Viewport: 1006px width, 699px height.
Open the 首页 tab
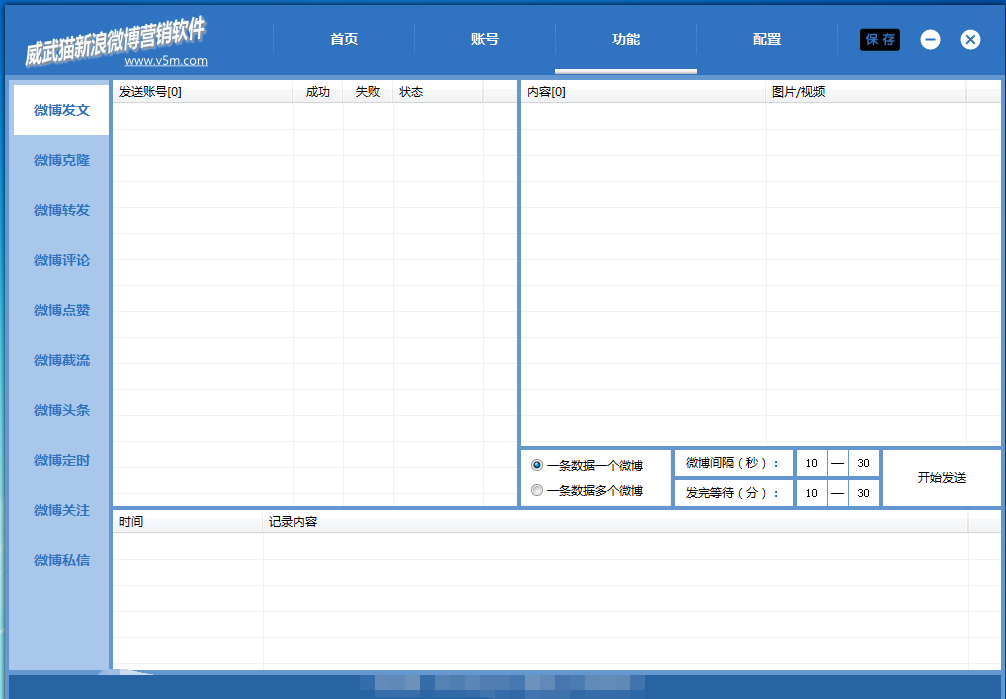point(344,40)
